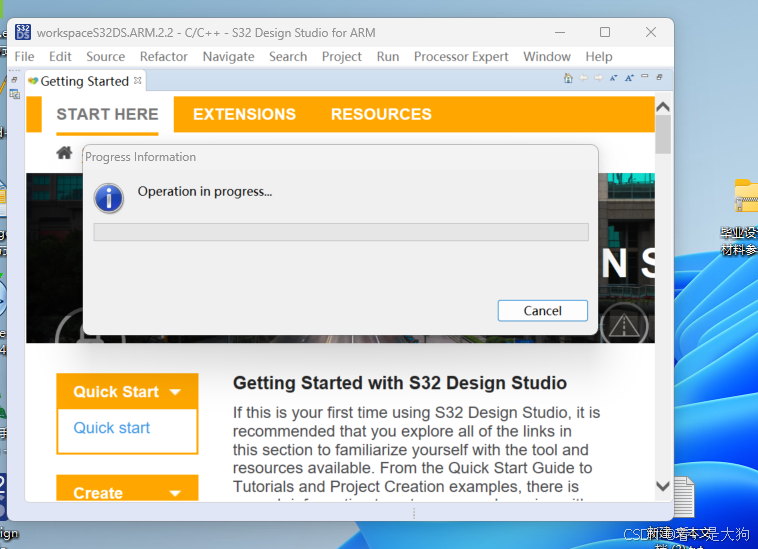Reduce font size with the smaller A icon
The width and height of the screenshot is (758, 549).
613,78
